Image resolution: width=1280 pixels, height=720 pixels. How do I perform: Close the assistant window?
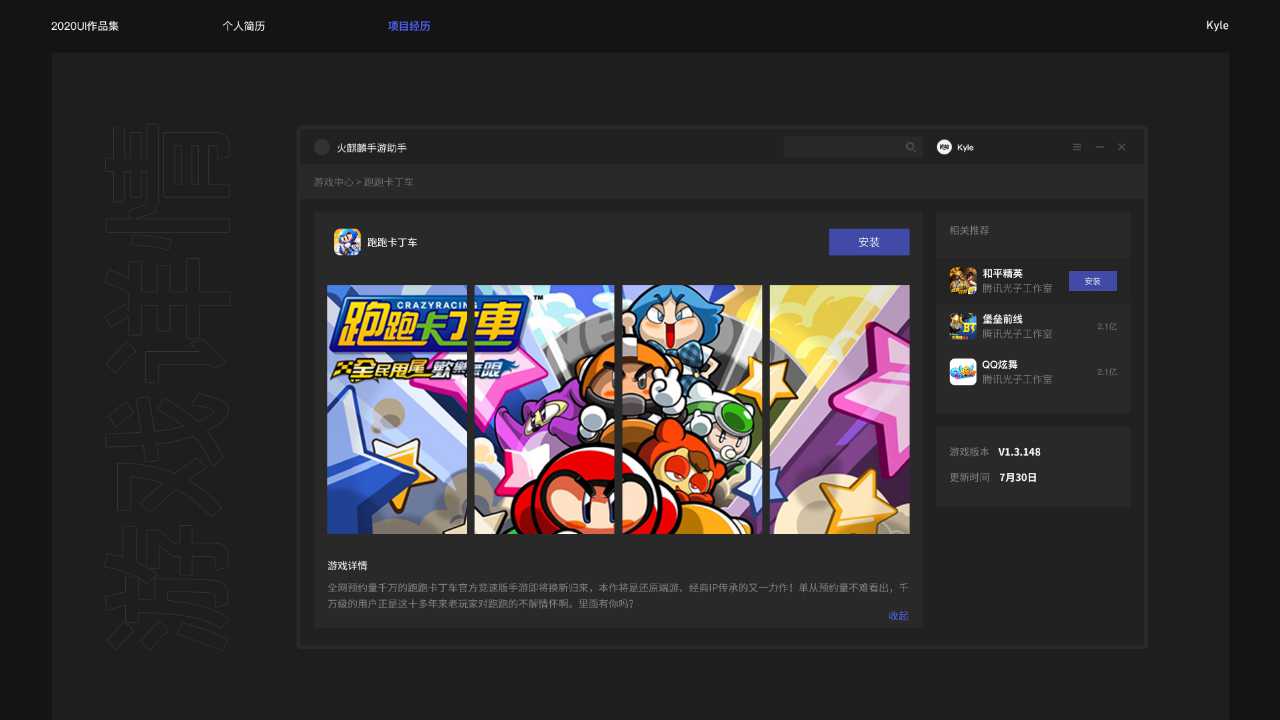coord(1122,147)
